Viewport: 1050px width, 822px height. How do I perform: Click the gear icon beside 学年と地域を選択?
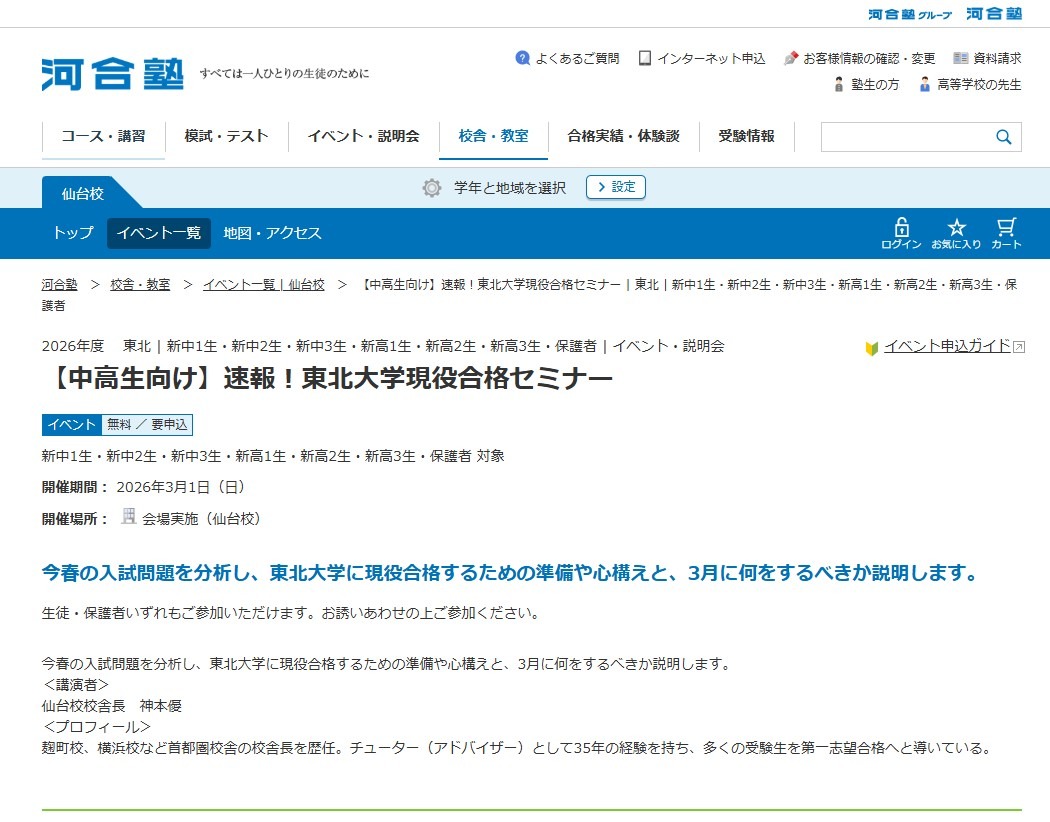click(x=431, y=187)
